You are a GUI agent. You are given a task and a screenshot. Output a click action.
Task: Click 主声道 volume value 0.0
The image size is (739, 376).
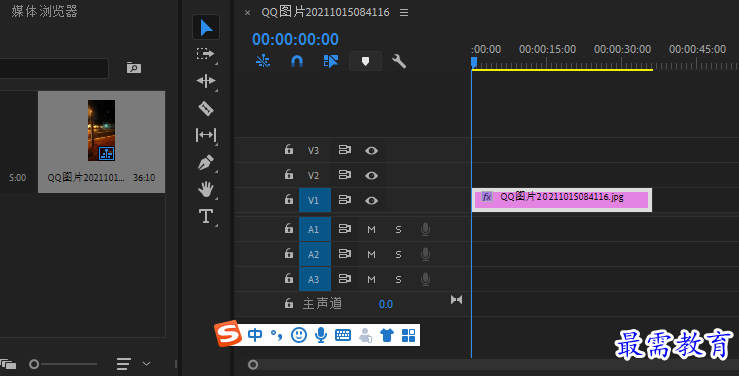(386, 304)
